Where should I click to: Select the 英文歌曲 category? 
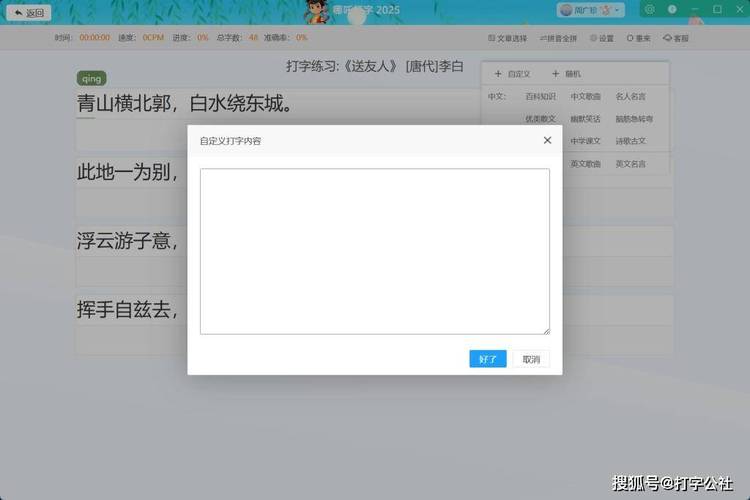pos(585,164)
